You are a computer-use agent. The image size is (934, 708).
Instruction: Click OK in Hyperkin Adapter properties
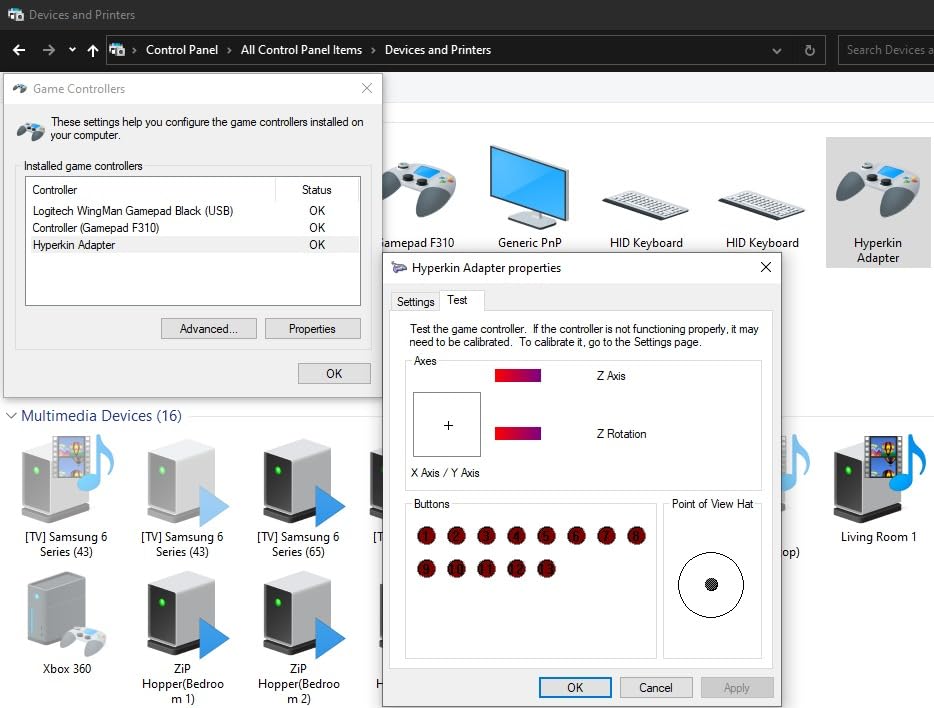[x=575, y=687]
